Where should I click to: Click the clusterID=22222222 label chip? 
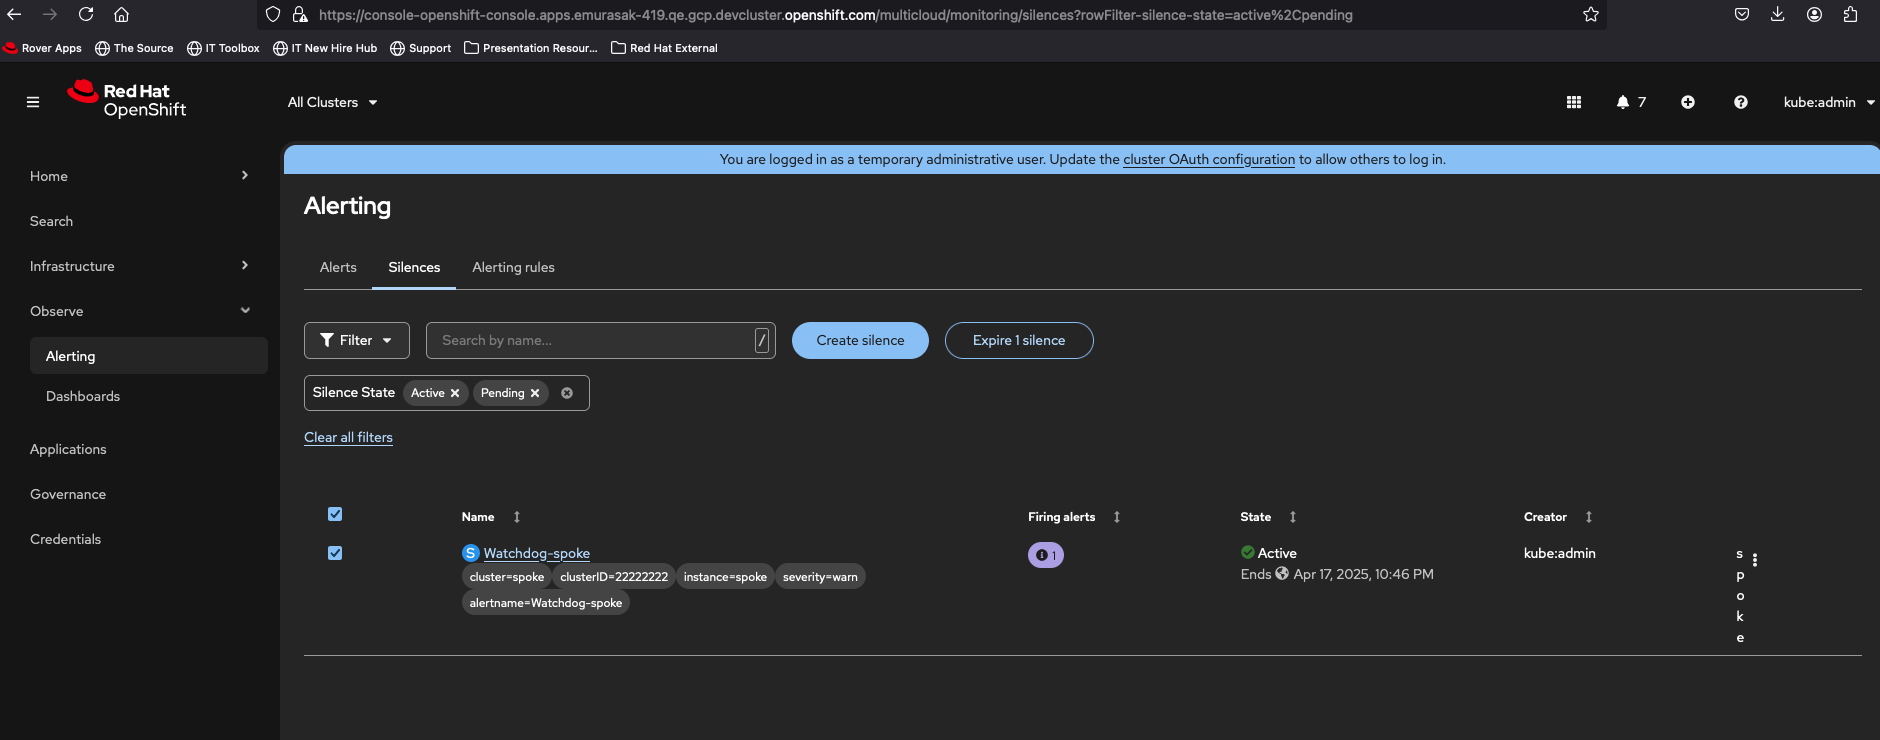tap(614, 577)
